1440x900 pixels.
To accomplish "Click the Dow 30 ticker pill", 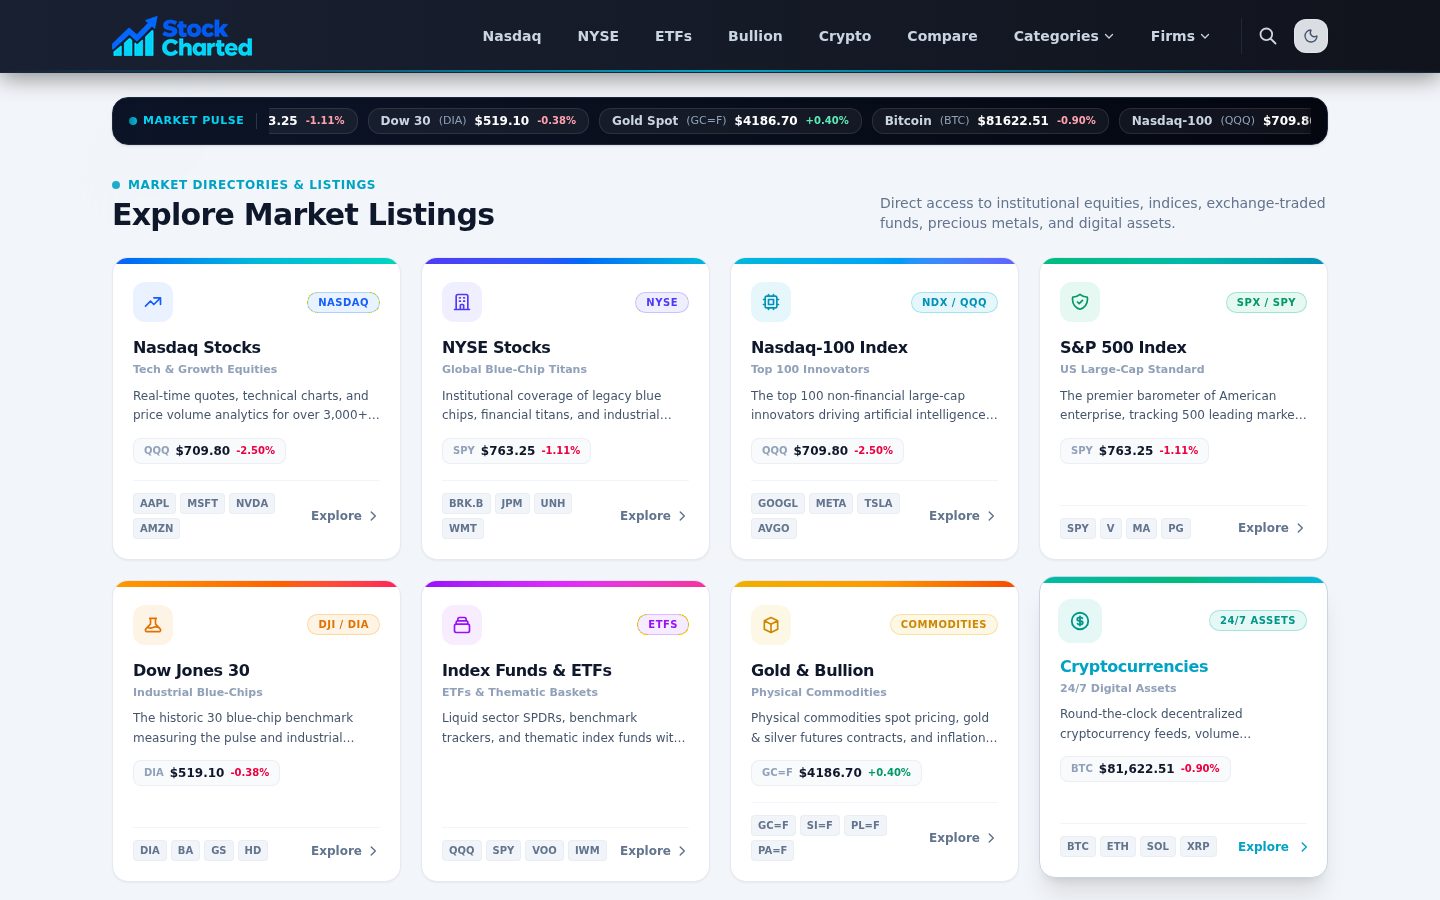I will click(x=478, y=121).
